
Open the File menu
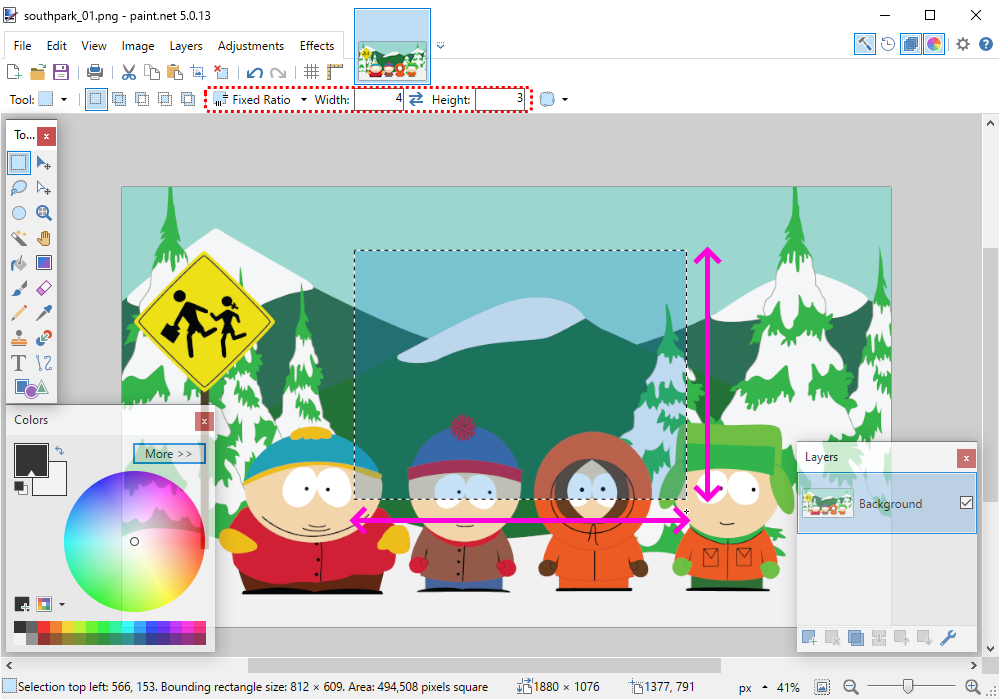click(22, 46)
